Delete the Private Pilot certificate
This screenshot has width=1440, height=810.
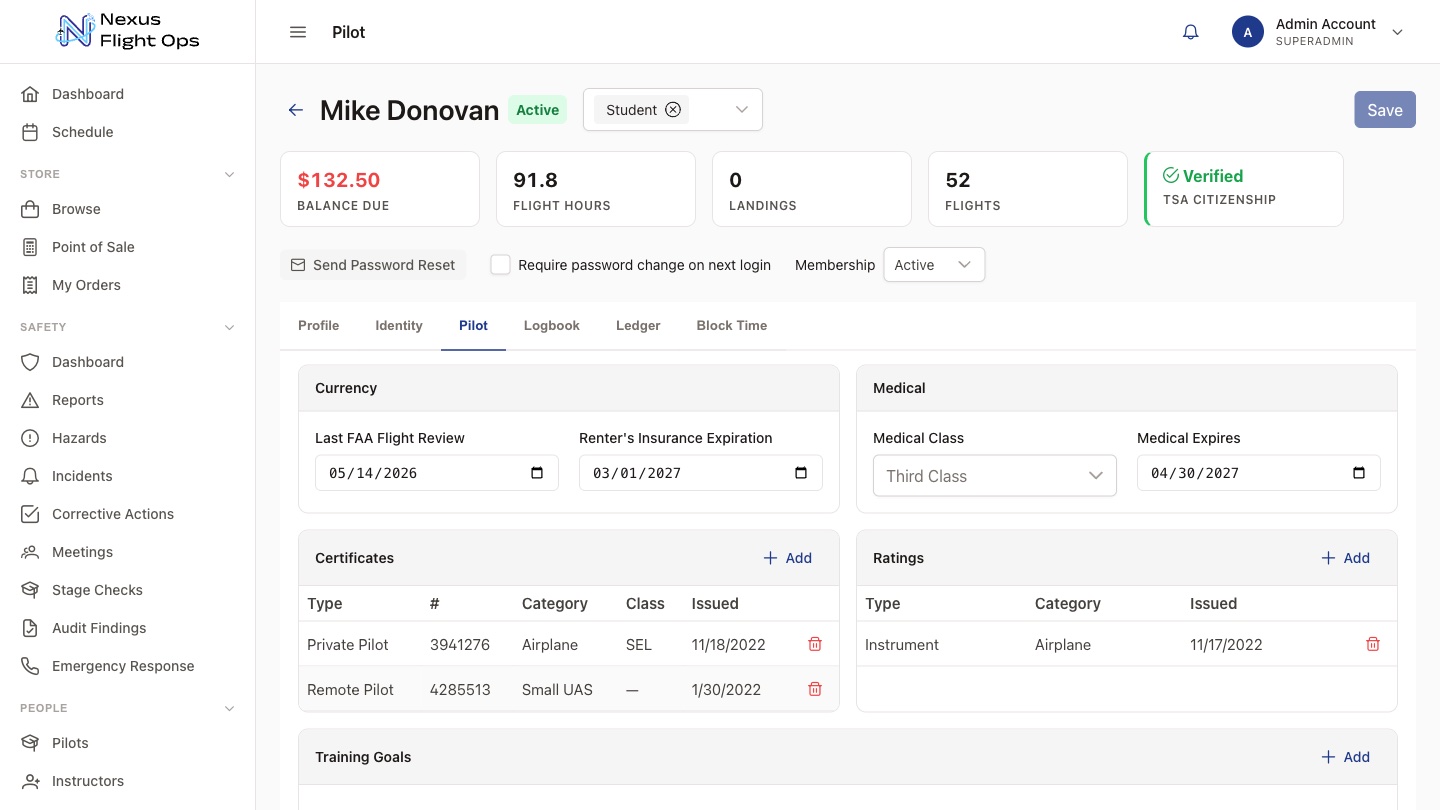(x=815, y=644)
